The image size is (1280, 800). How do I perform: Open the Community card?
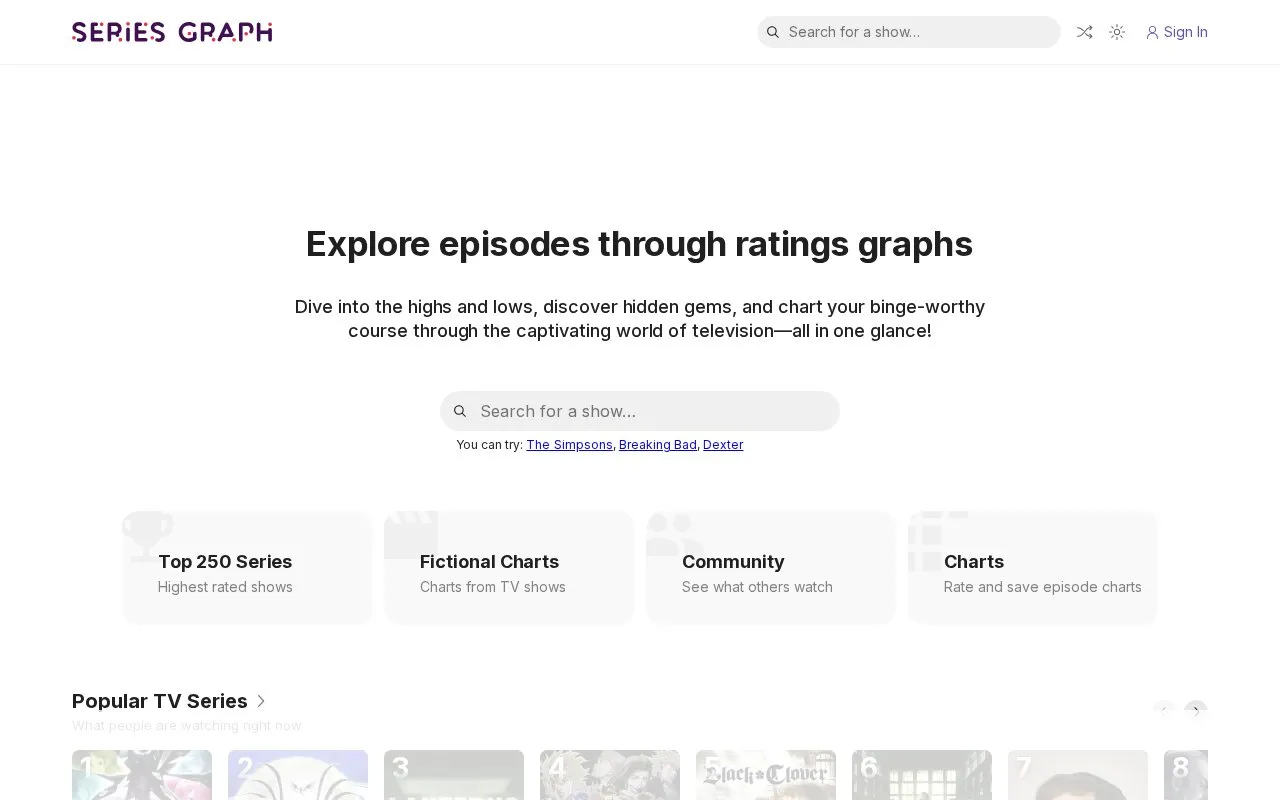[771, 567]
